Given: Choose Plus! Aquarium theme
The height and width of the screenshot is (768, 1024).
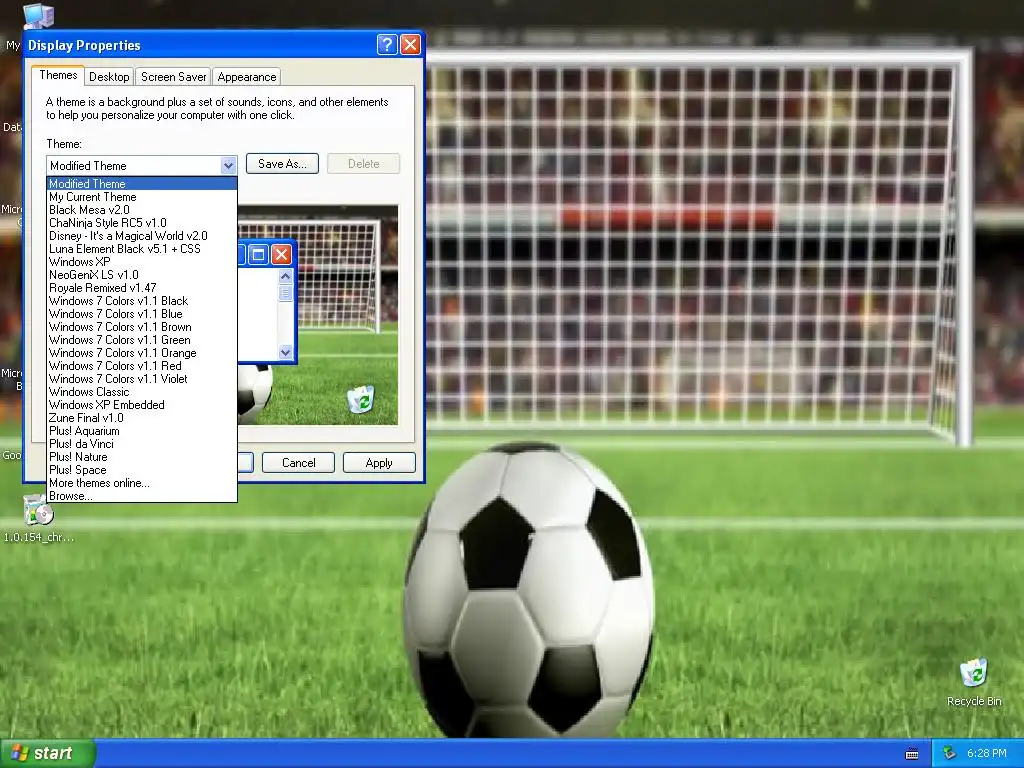Looking at the screenshot, I should pyautogui.click(x=142, y=431).
